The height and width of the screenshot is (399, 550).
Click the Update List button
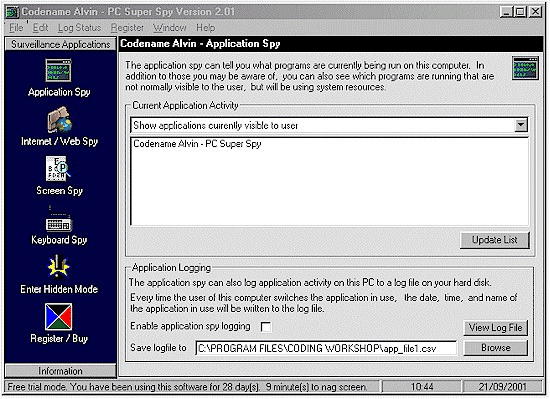coord(495,240)
